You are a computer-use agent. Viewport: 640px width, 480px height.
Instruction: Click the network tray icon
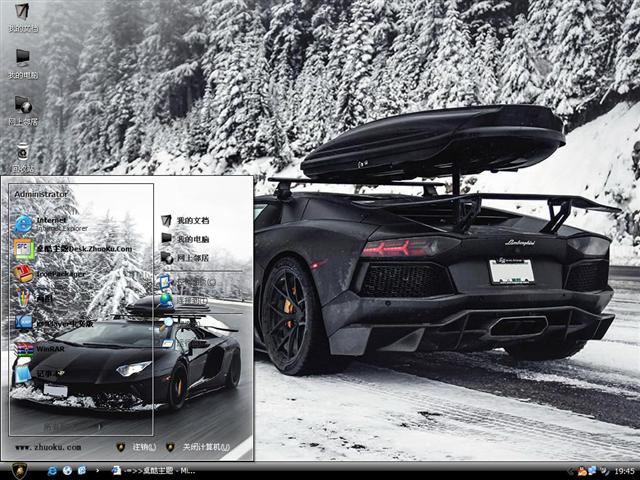pos(592,471)
